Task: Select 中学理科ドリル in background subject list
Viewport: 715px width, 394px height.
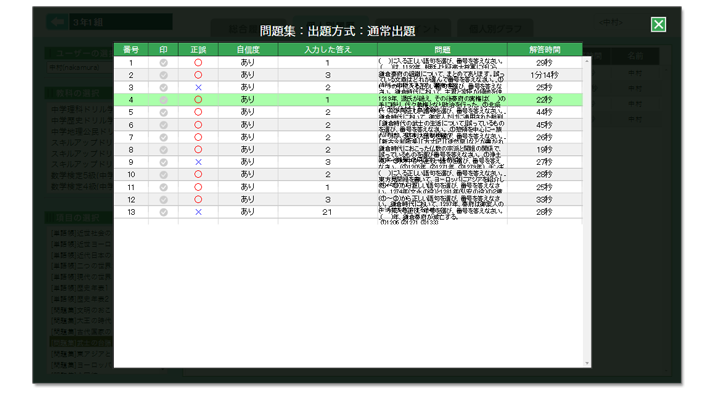Action: click(81, 109)
